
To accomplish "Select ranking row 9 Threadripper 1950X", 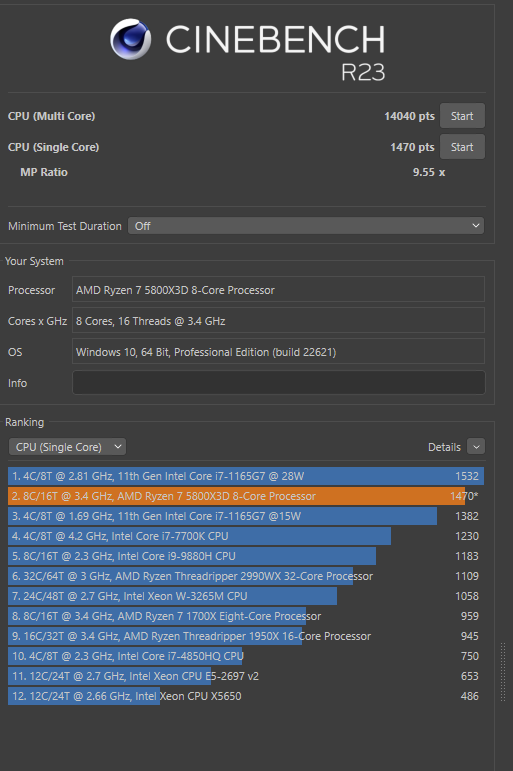I will coord(246,636).
